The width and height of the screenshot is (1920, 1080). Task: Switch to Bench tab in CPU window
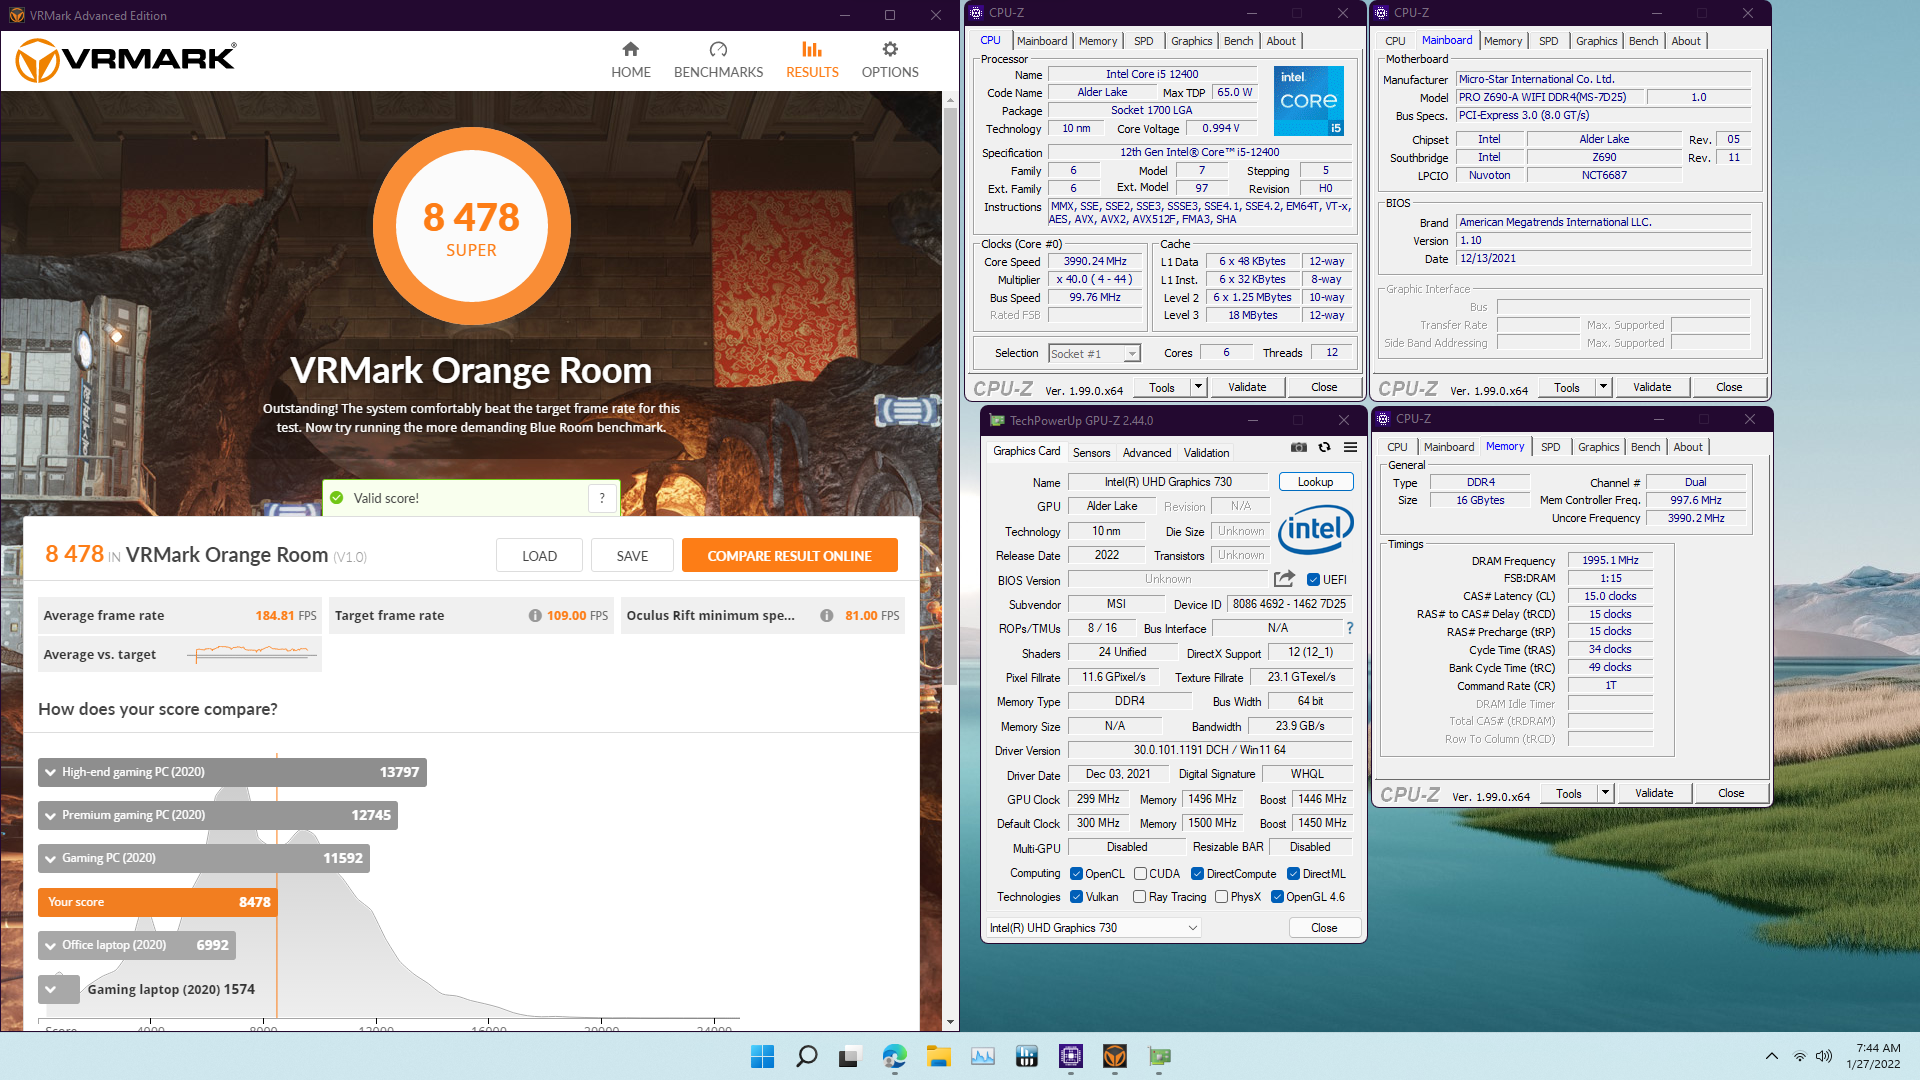tap(1238, 41)
